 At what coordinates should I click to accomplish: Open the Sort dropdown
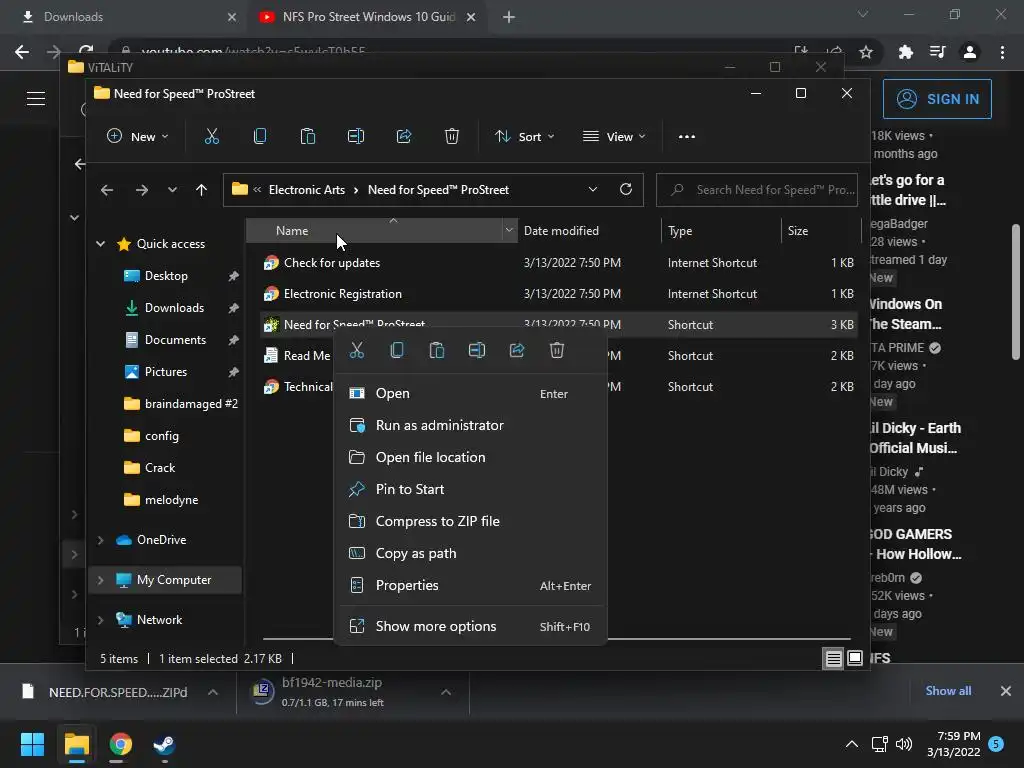coord(524,136)
